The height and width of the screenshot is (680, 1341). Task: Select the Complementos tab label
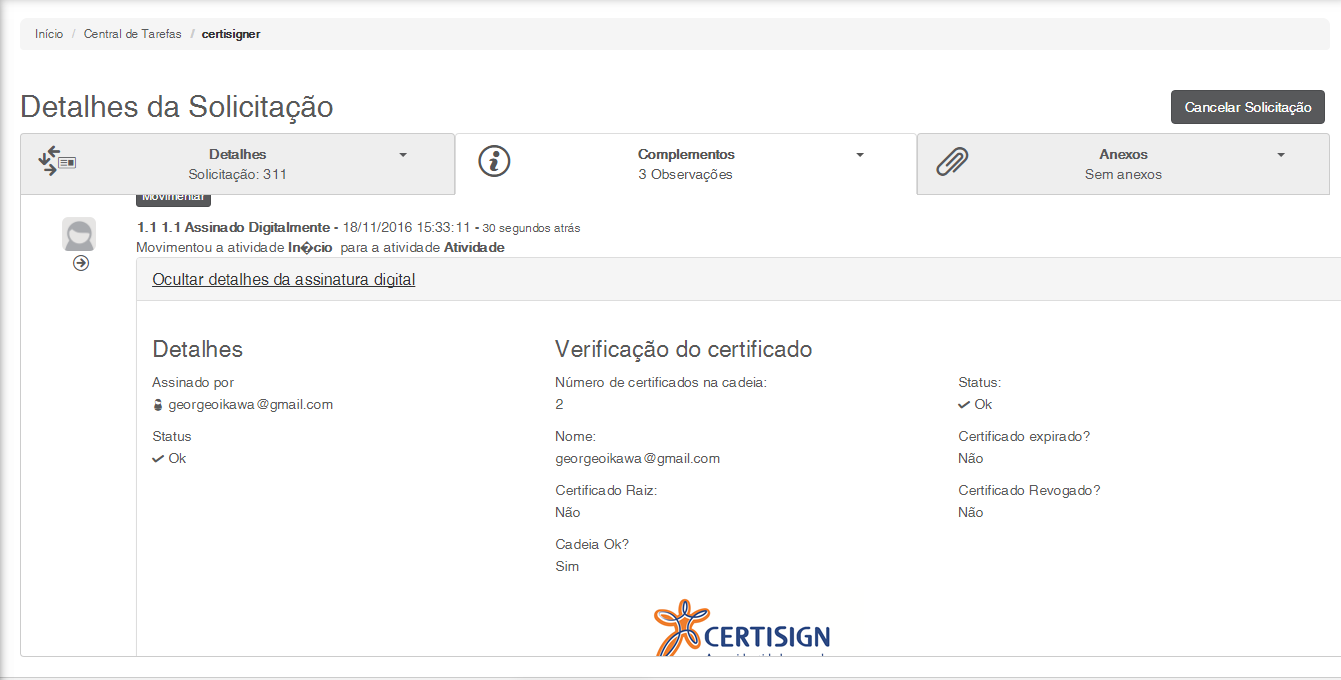[686, 155]
